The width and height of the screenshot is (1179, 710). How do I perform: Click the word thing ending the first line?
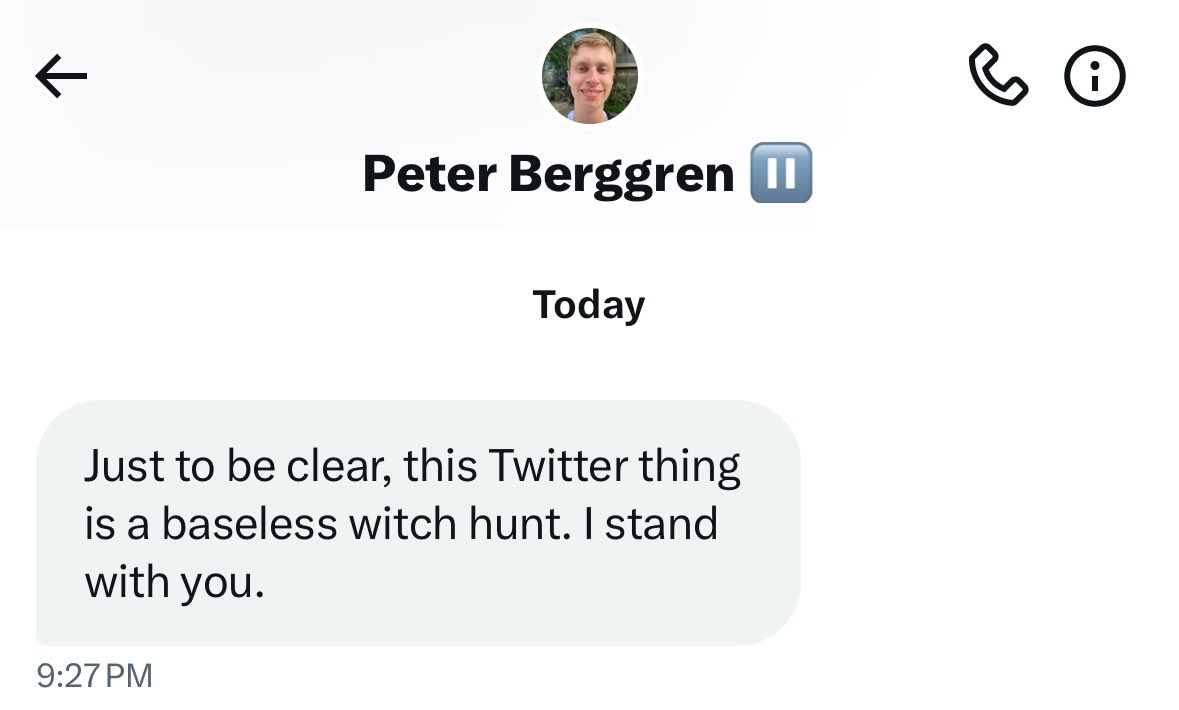click(690, 467)
